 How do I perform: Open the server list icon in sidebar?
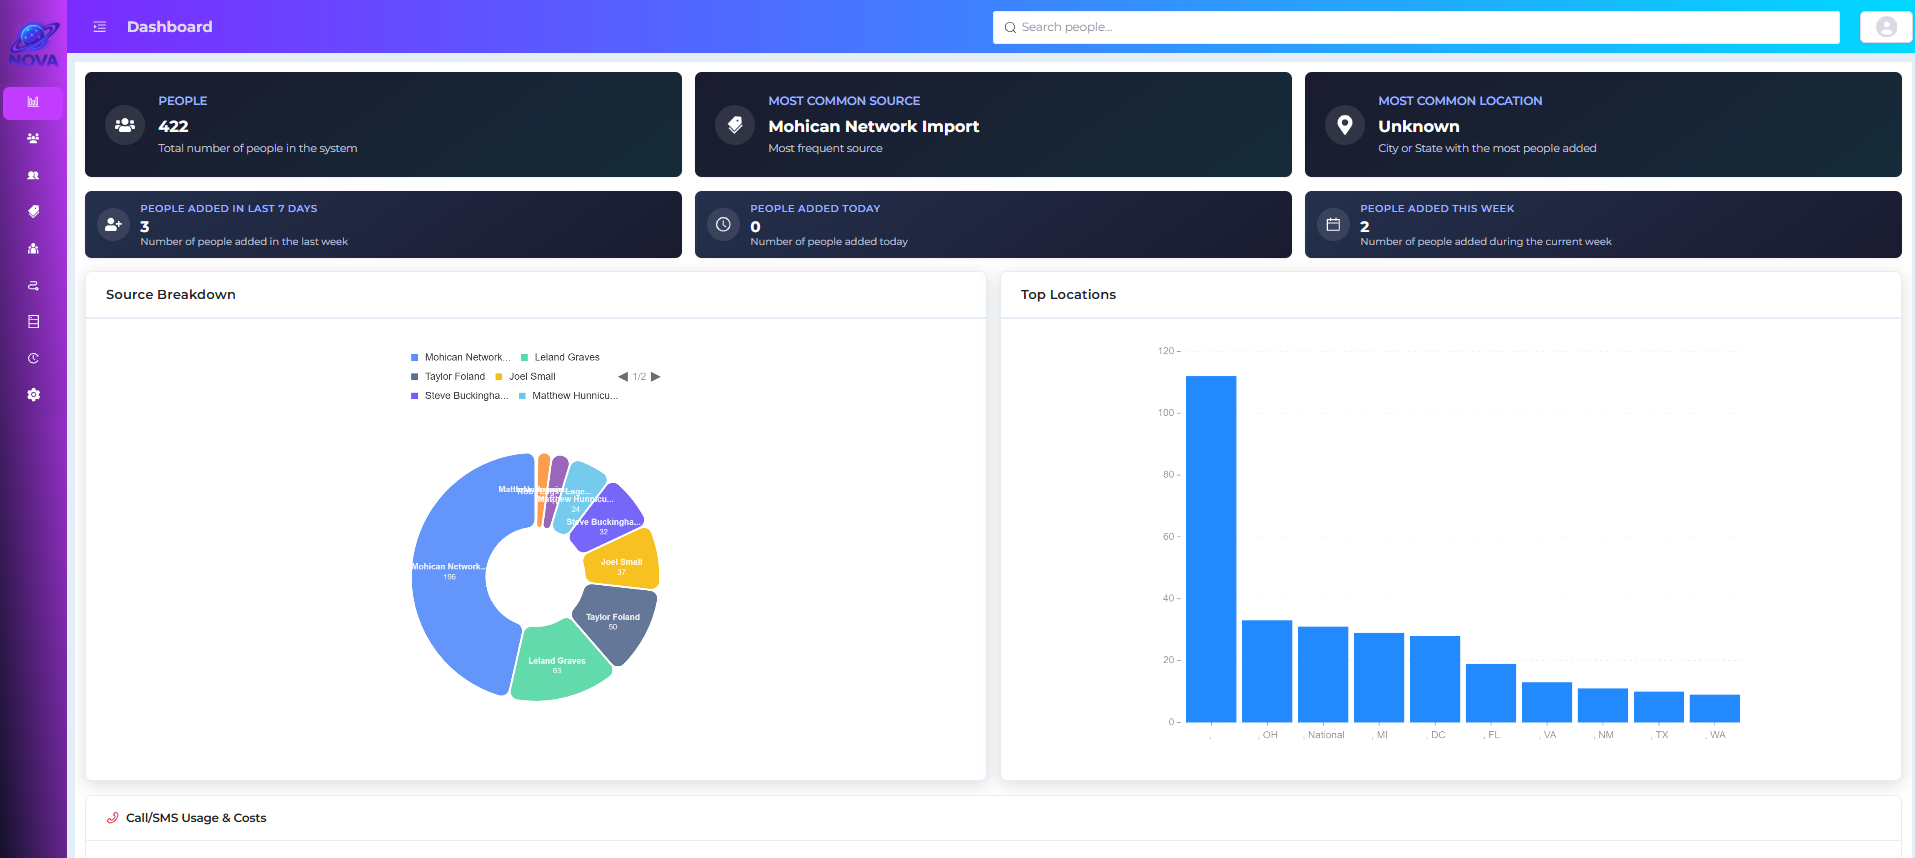click(x=33, y=322)
